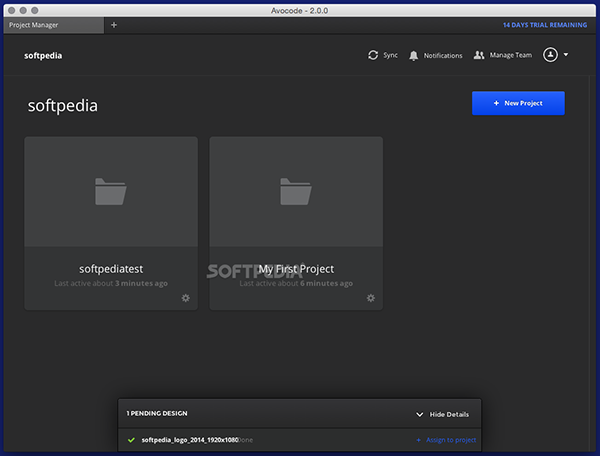Screen dimensions: 600x456
Task: Expand the account dropdown arrow
Action: point(566,55)
